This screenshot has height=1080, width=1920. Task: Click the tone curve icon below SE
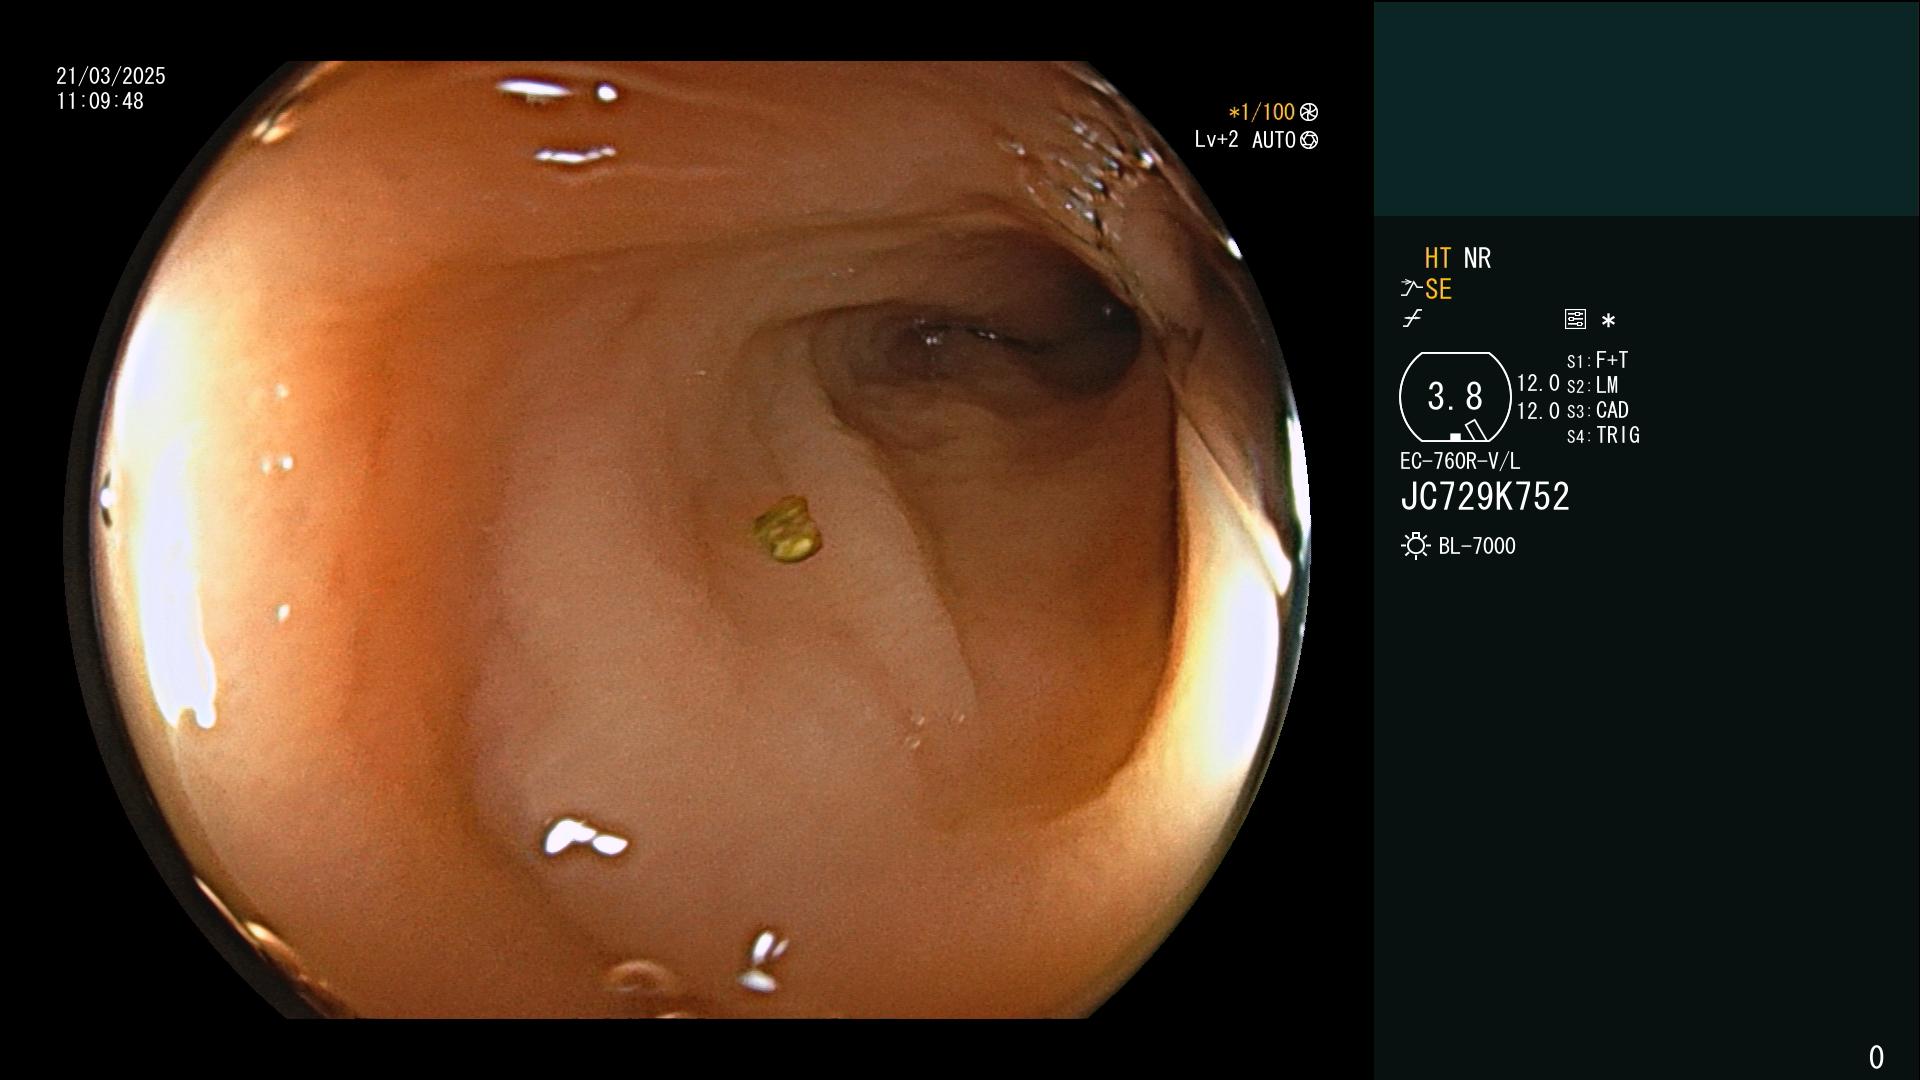point(1412,319)
